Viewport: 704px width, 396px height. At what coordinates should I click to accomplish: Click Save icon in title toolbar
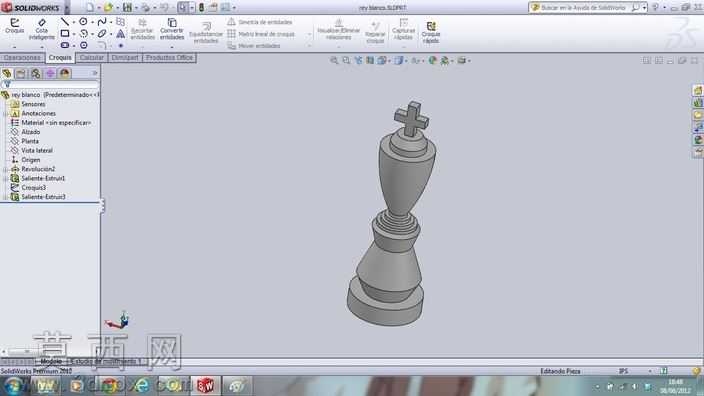click(x=127, y=7)
